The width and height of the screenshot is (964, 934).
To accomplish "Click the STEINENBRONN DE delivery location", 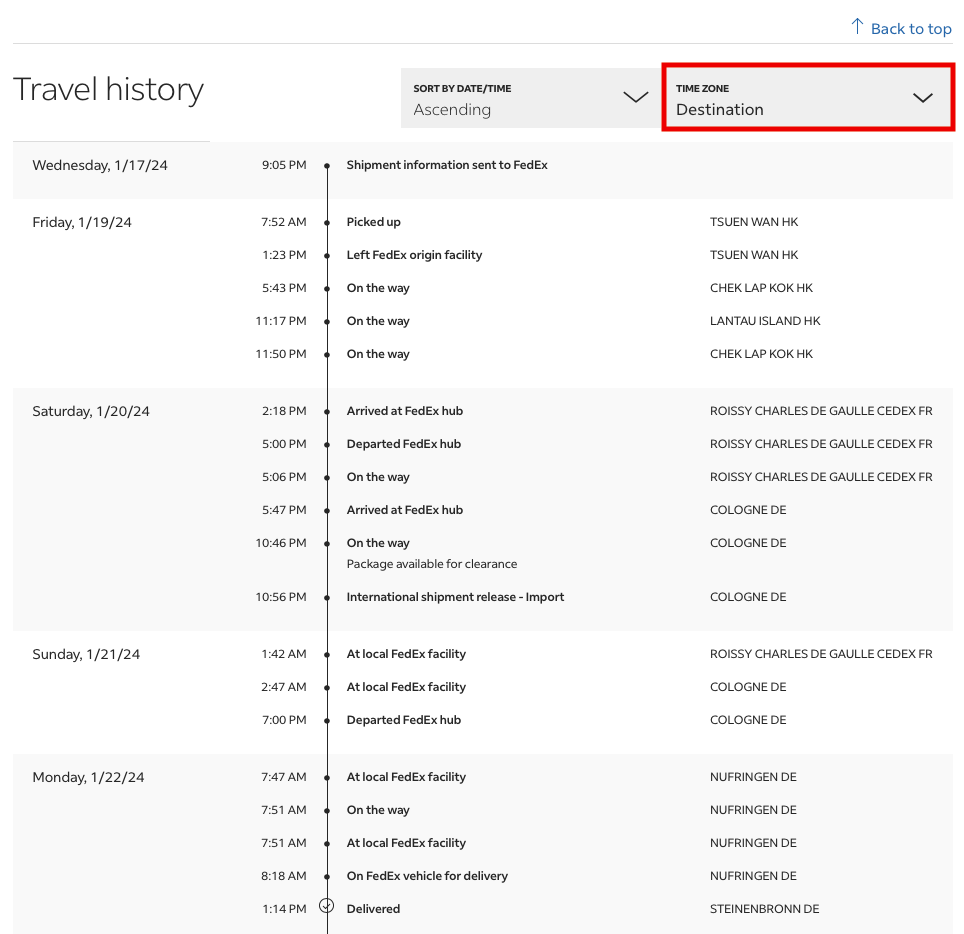I will tap(764, 909).
